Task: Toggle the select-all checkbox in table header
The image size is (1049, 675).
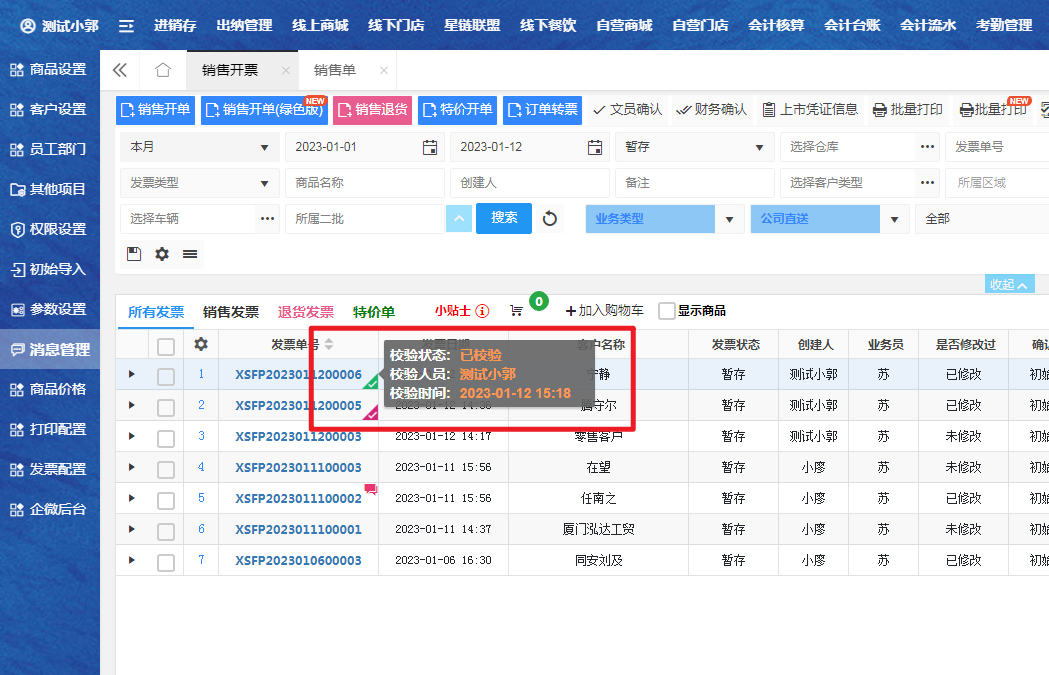Action: tap(166, 345)
